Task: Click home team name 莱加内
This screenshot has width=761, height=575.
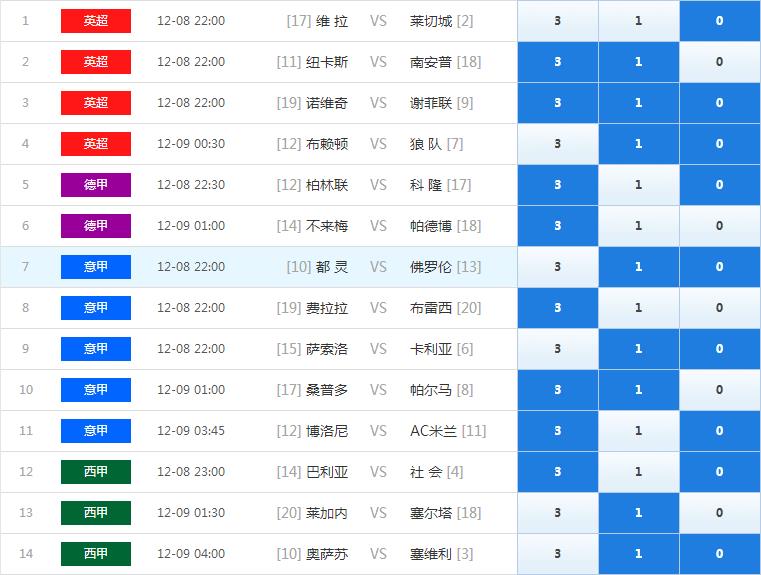Action: tap(327, 513)
